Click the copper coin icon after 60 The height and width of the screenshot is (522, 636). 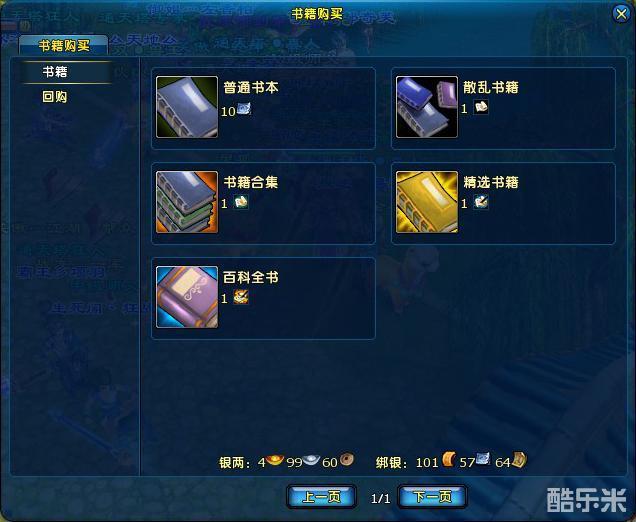point(347,460)
